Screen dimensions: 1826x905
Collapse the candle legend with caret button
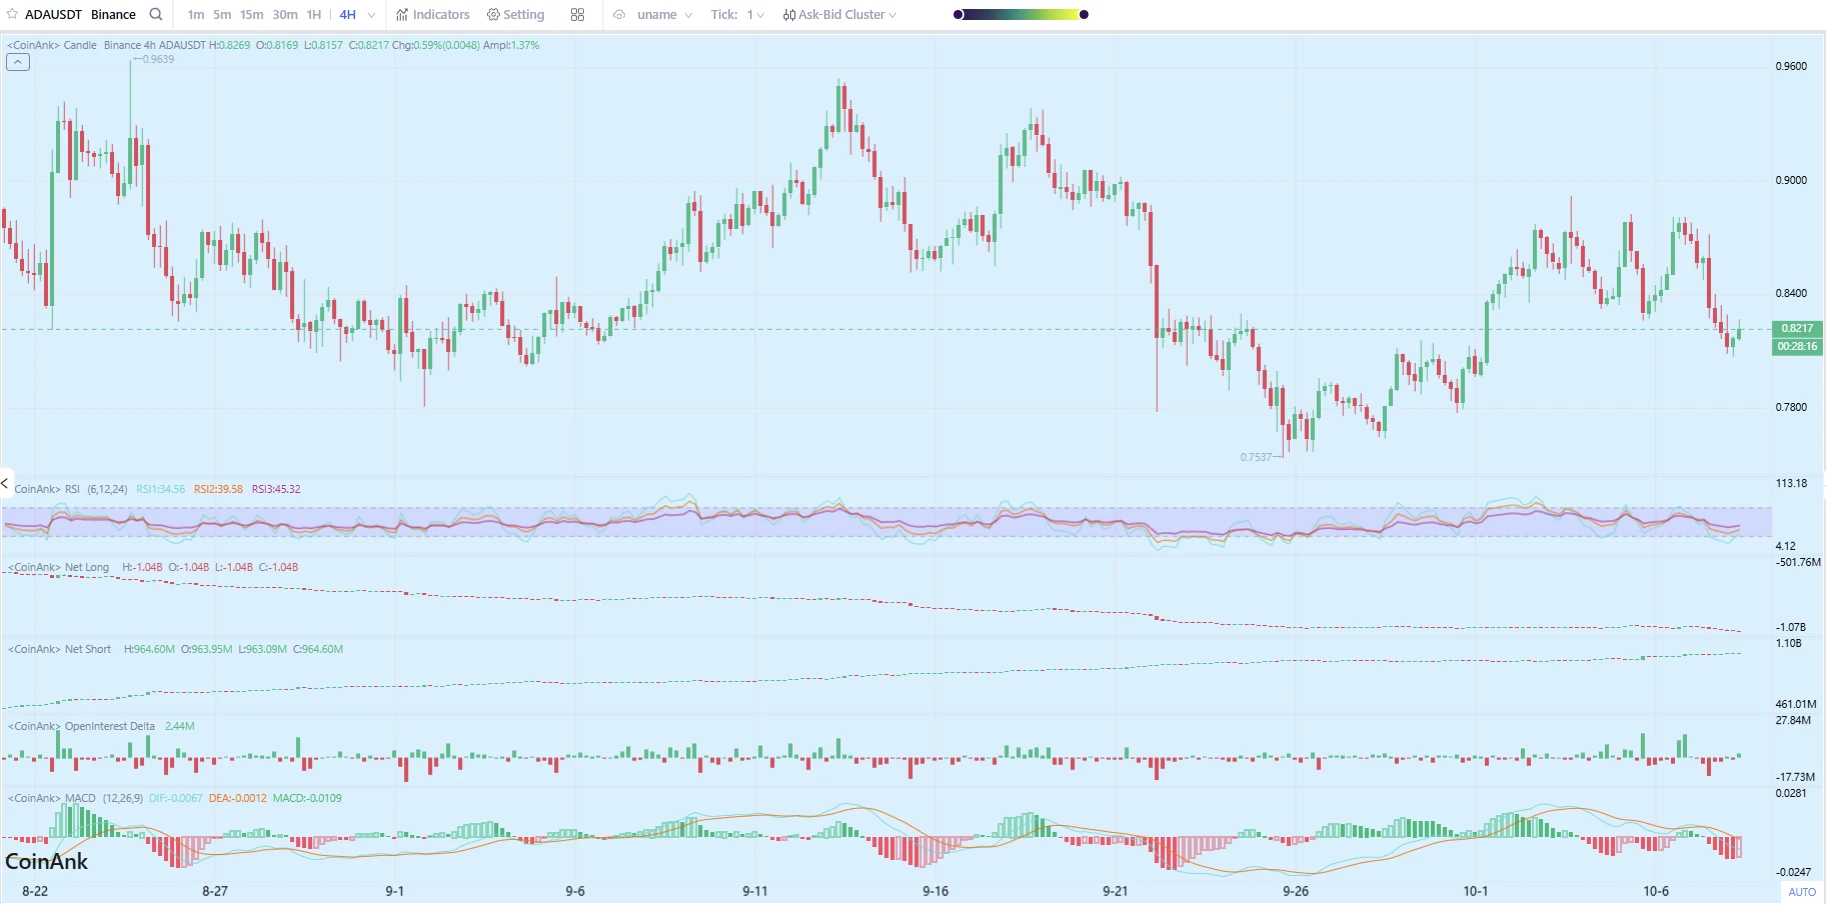point(18,62)
